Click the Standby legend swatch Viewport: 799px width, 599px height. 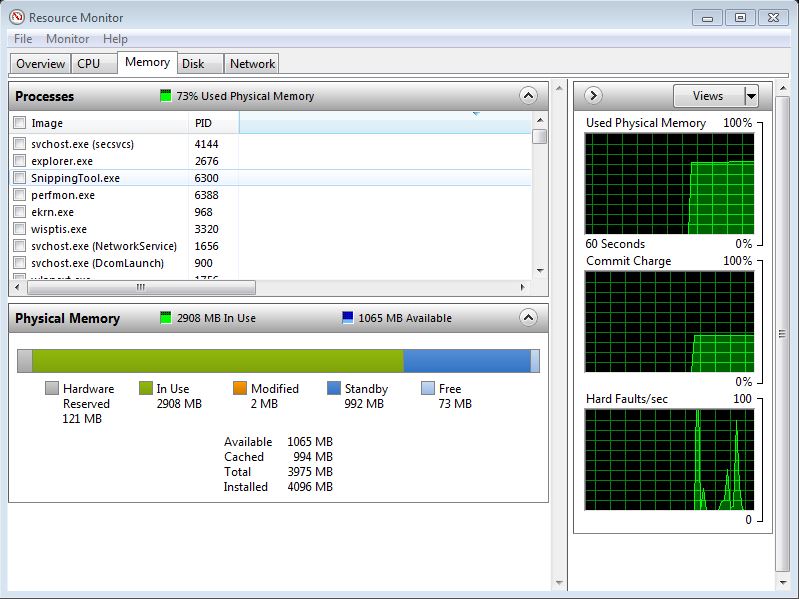[334, 388]
